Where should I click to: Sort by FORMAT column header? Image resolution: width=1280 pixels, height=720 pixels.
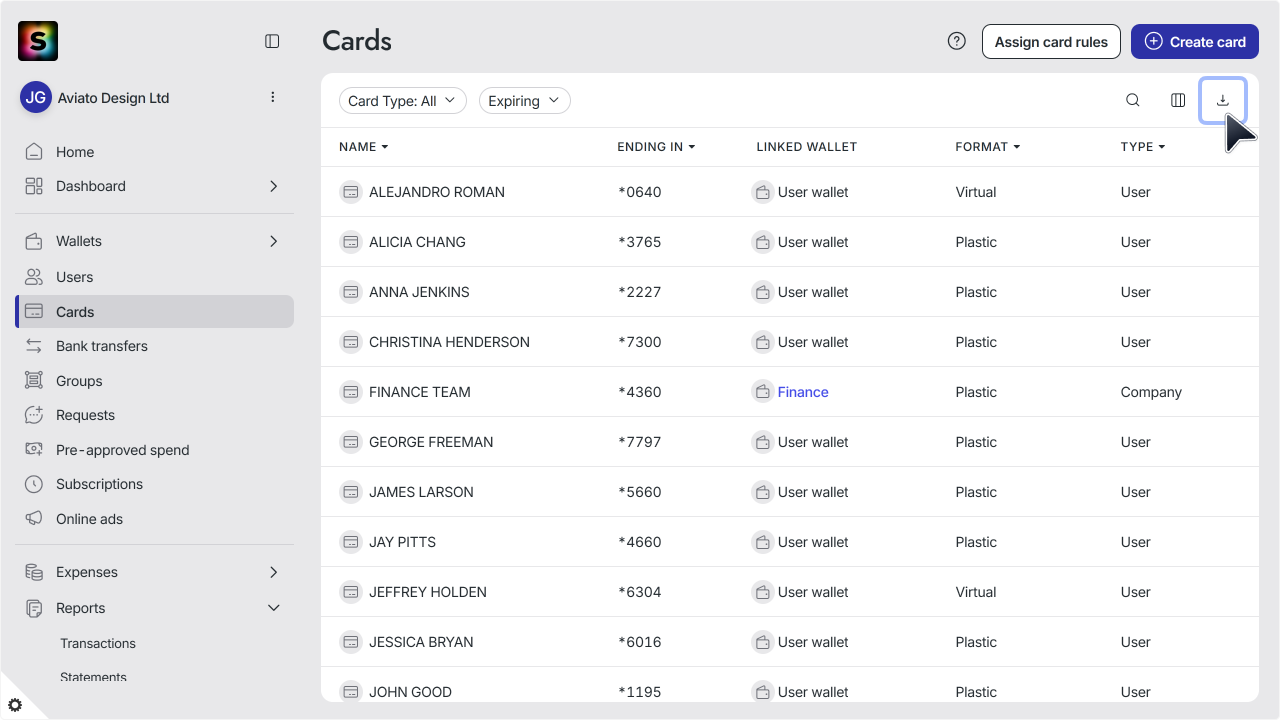pos(988,147)
